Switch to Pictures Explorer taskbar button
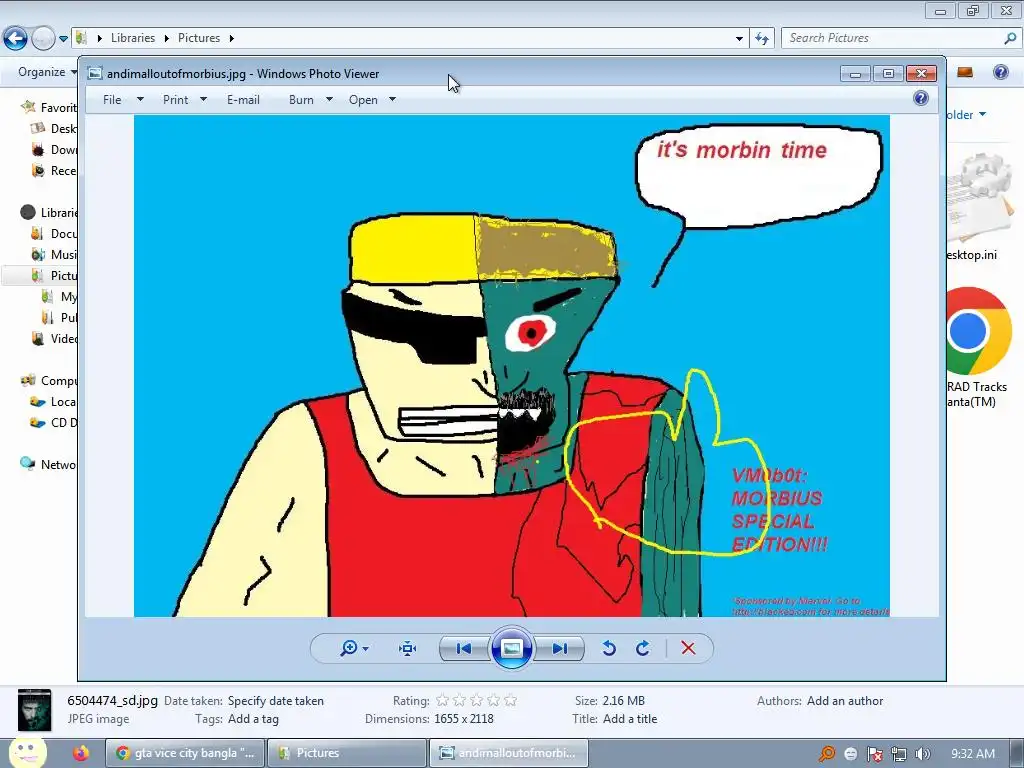 pos(347,753)
